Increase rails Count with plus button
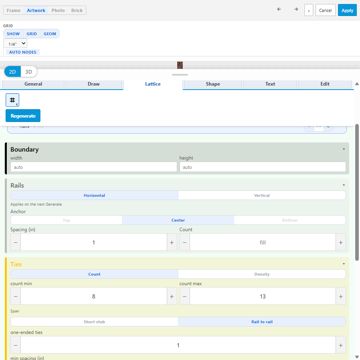360x360 pixels. [340, 242]
